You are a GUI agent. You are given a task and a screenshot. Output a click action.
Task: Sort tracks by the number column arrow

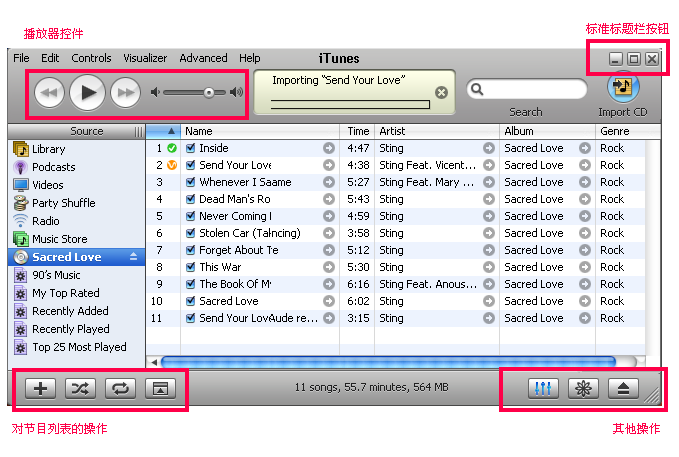click(x=171, y=131)
